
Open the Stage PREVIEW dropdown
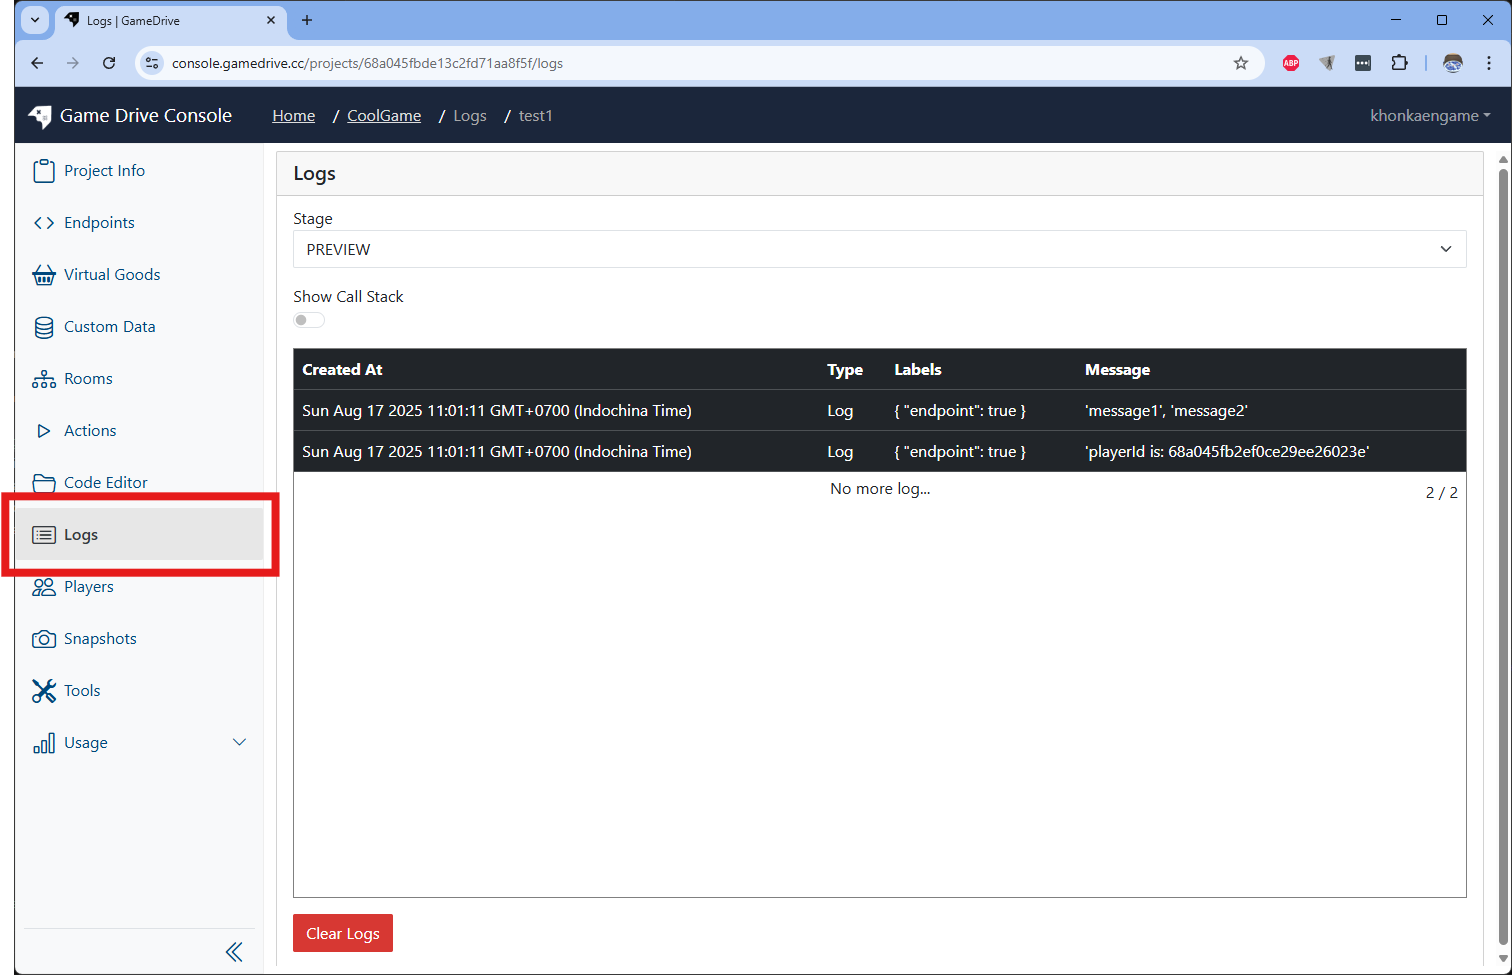click(879, 249)
